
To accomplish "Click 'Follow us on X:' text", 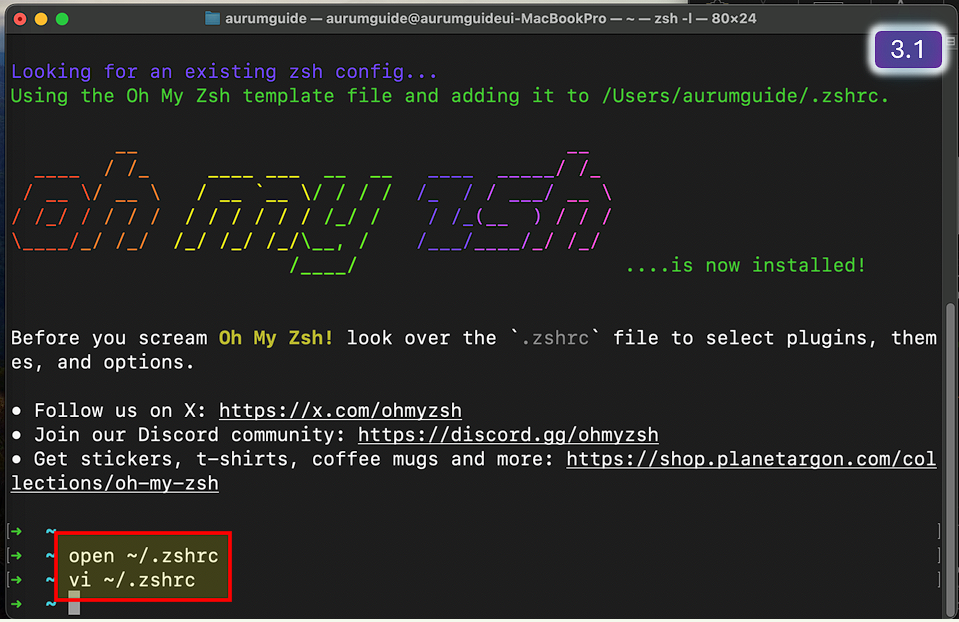I will (x=120, y=410).
